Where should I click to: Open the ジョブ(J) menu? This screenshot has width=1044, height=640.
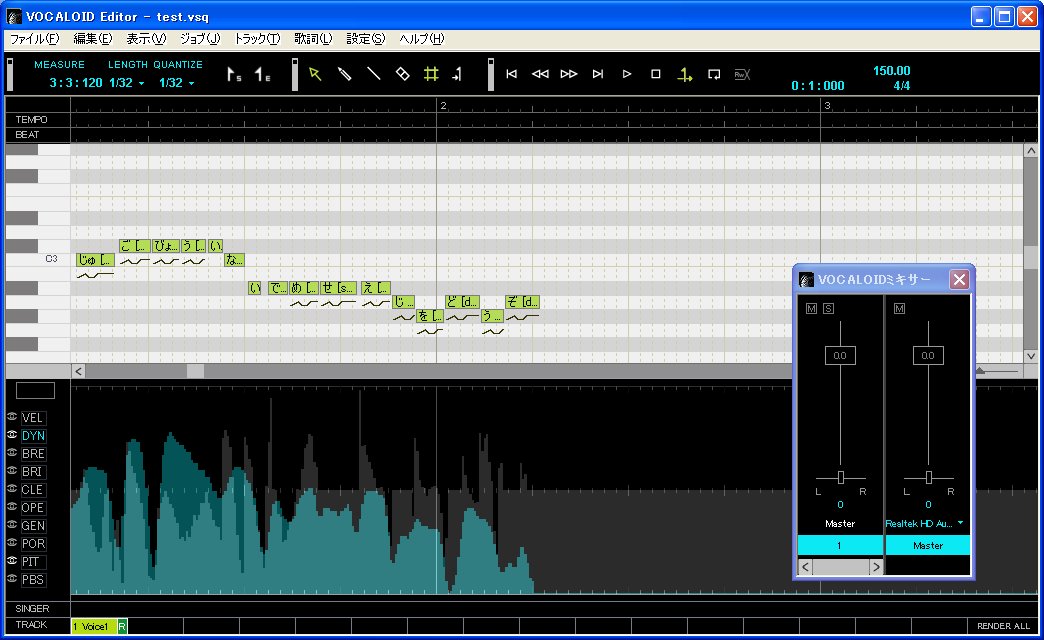click(x=200, y=39)
